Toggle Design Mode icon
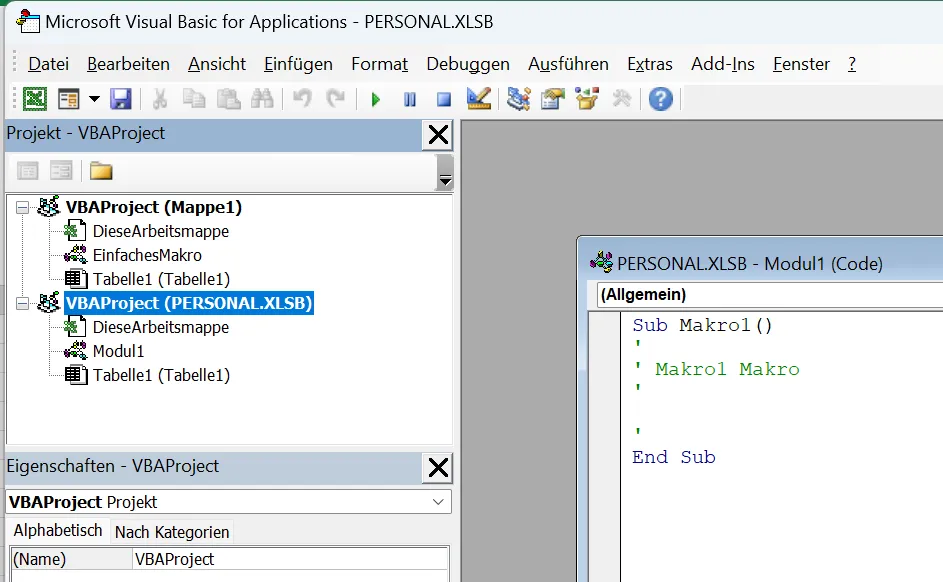This screenshot has height=582, width=943. 479,99
